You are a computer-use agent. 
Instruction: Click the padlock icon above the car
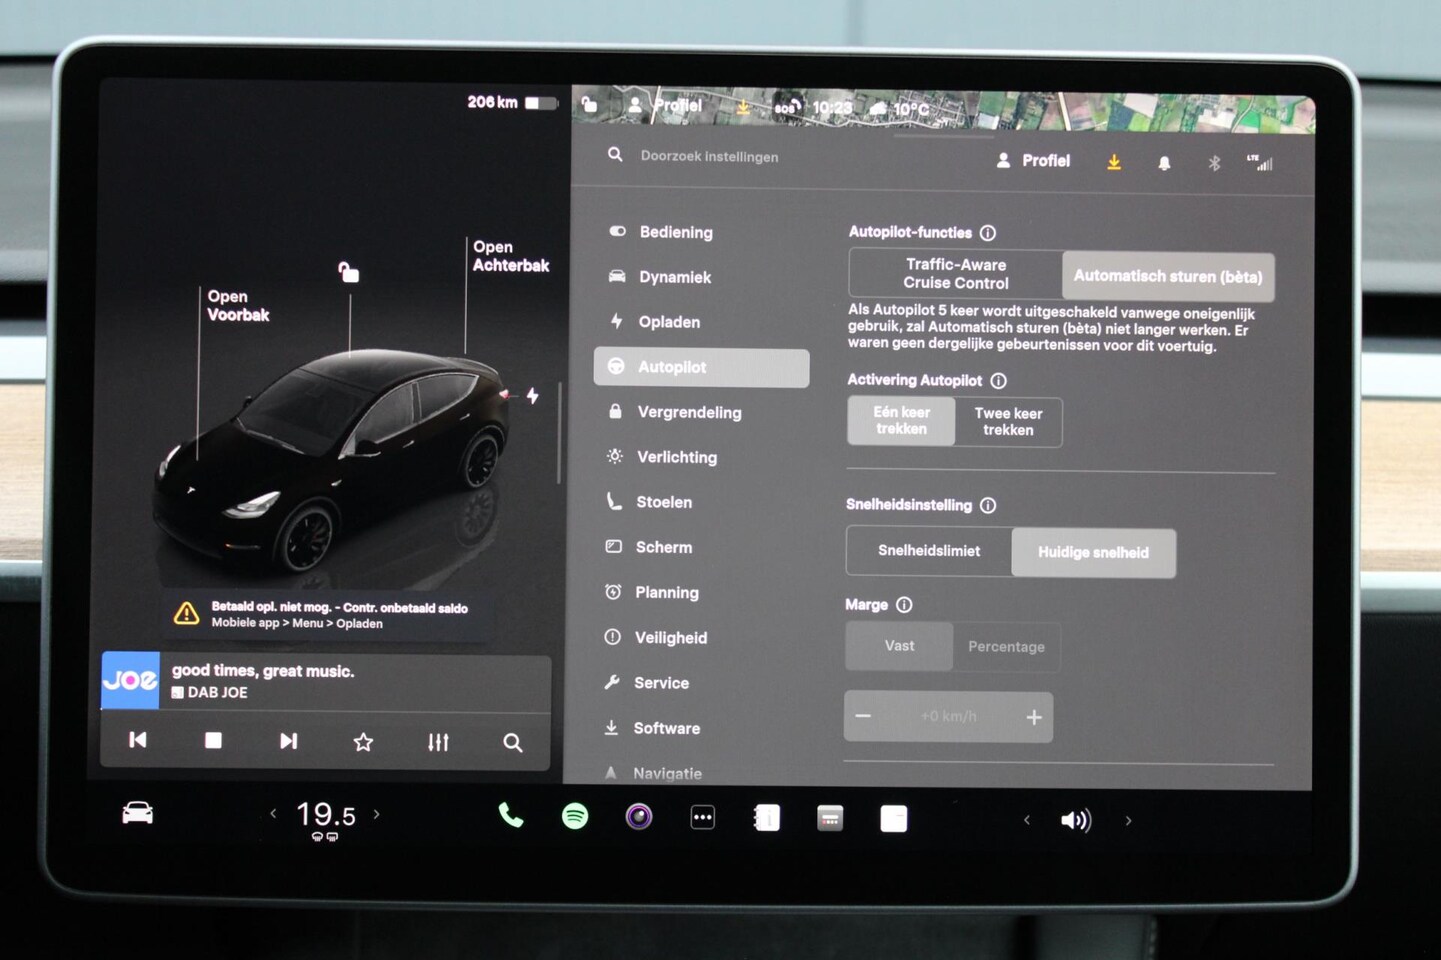pos(348,272)
